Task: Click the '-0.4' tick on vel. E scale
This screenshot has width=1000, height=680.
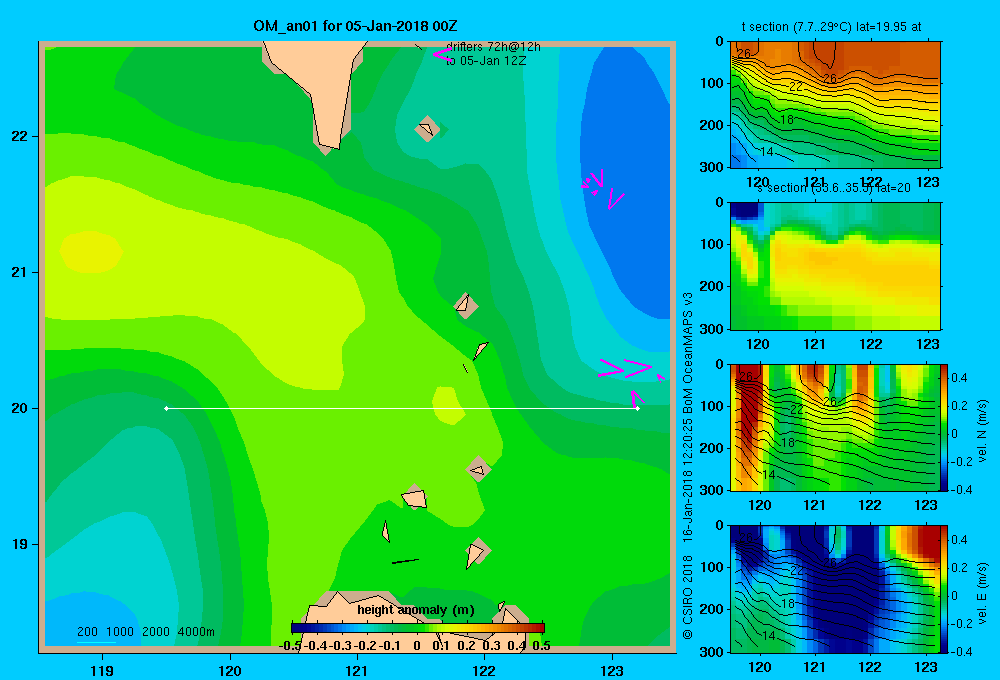Action: tap(961, 651)
